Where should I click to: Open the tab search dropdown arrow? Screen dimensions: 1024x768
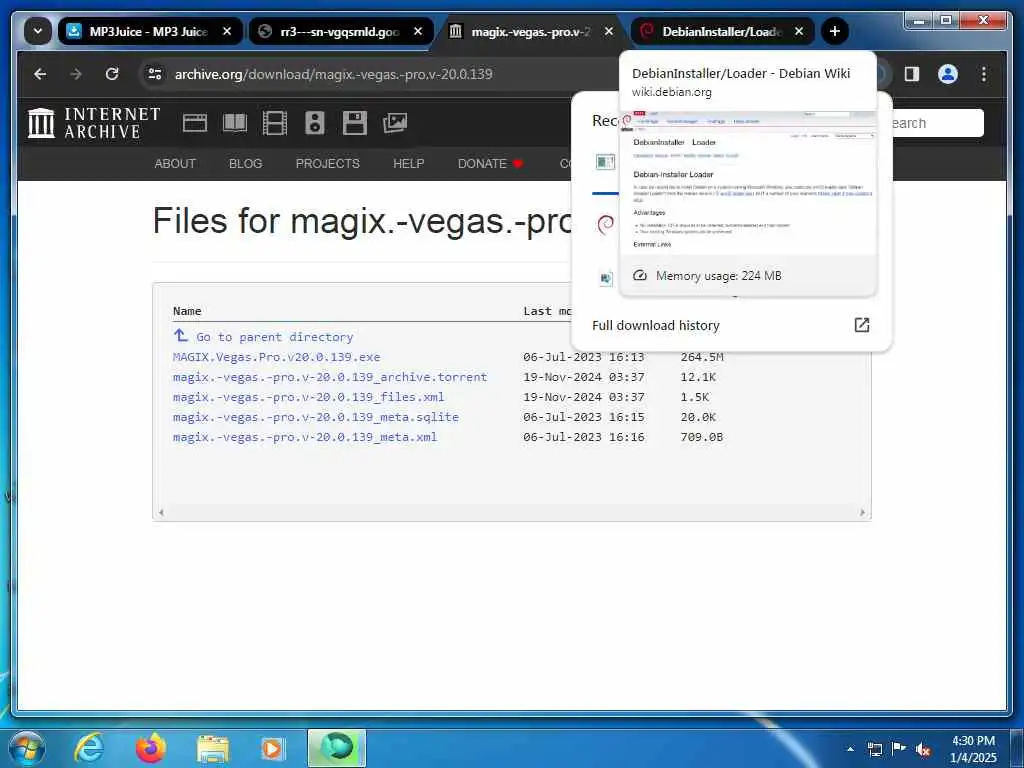38,31
